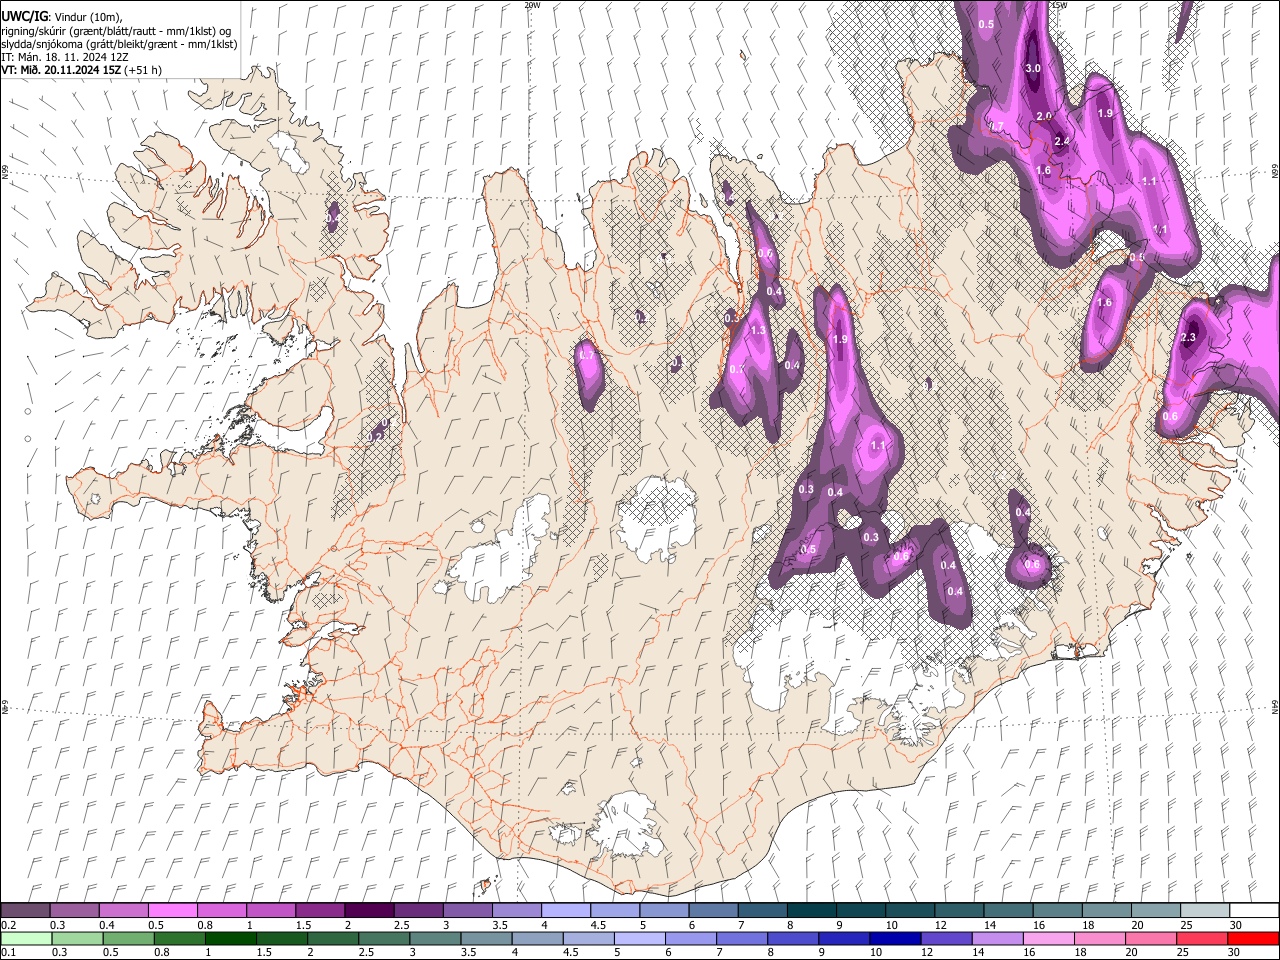The image size is (1280, 960).
Task: Select the darkest green 1–1.5 rain swatch
Action: [231, 939]
